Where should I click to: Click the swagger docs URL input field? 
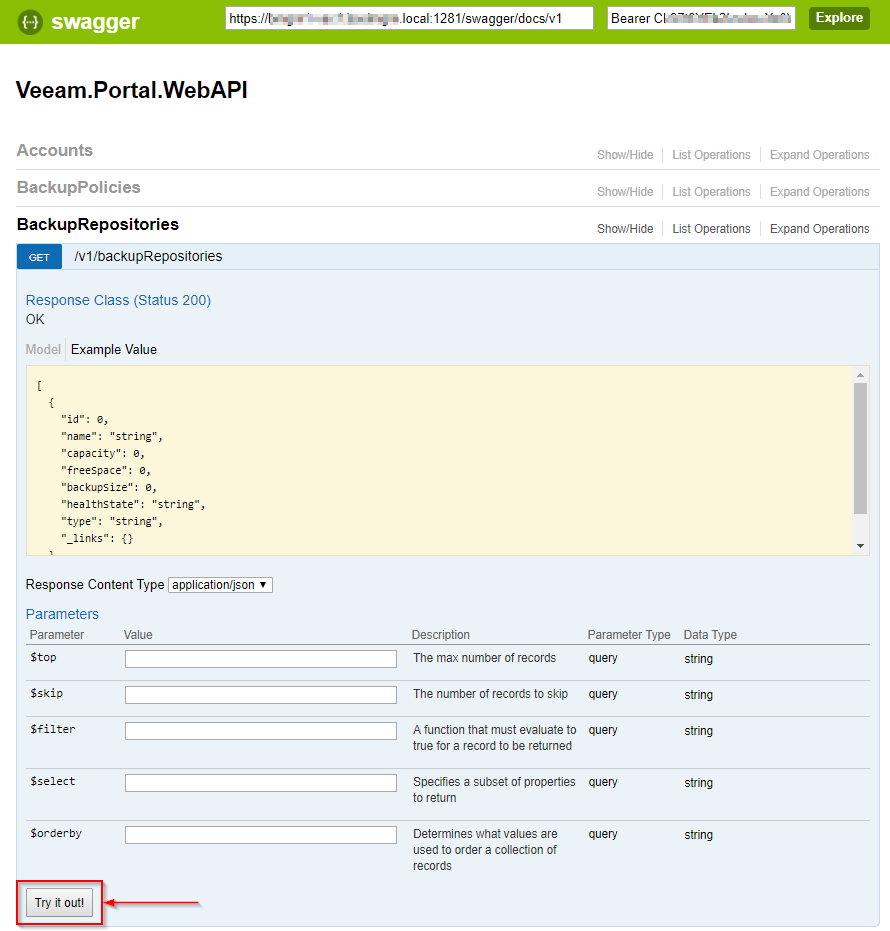click(409, 18)
